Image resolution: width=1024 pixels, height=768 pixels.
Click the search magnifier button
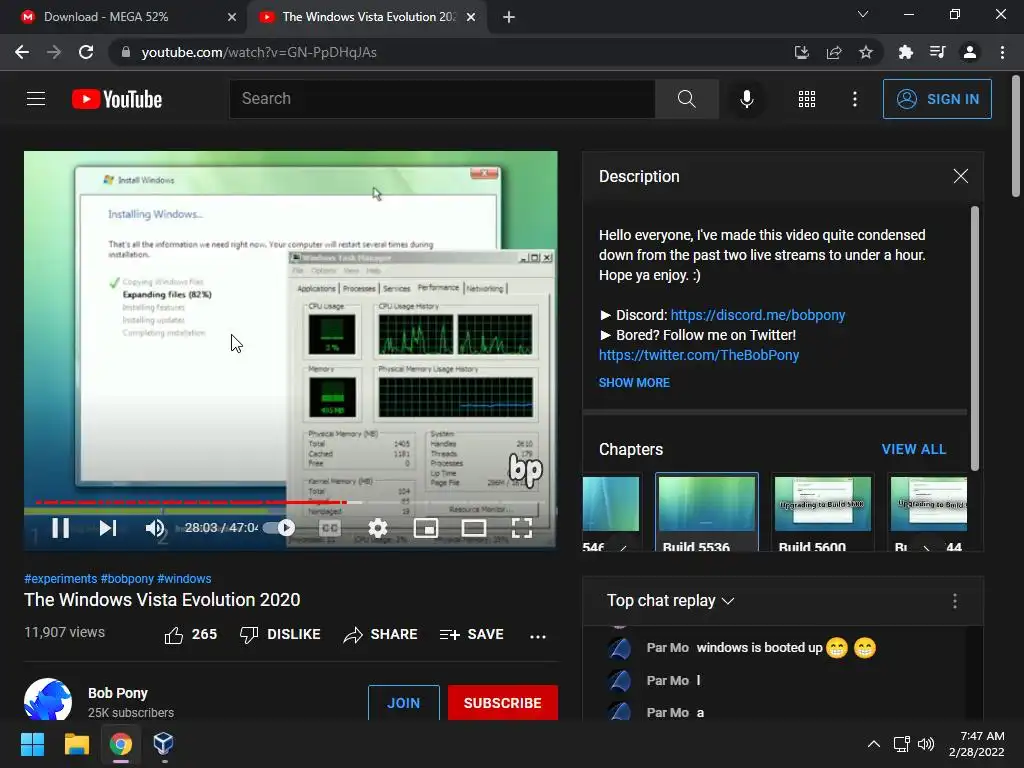(x=686, y=99)
